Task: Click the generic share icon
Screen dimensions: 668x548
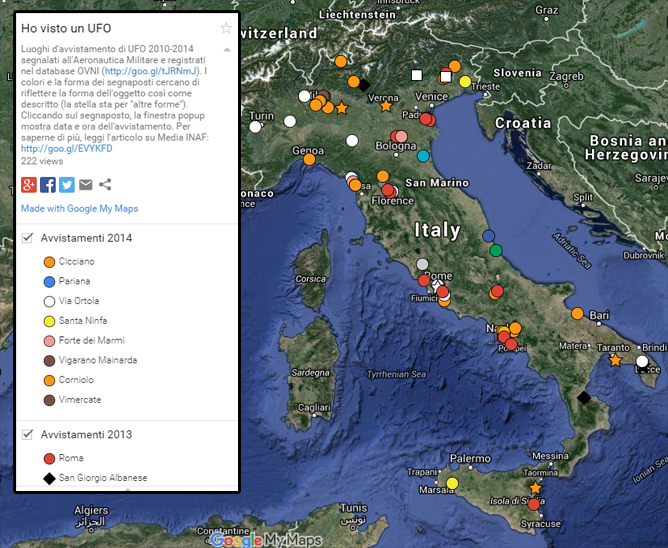Action: [x=105, y=184]
